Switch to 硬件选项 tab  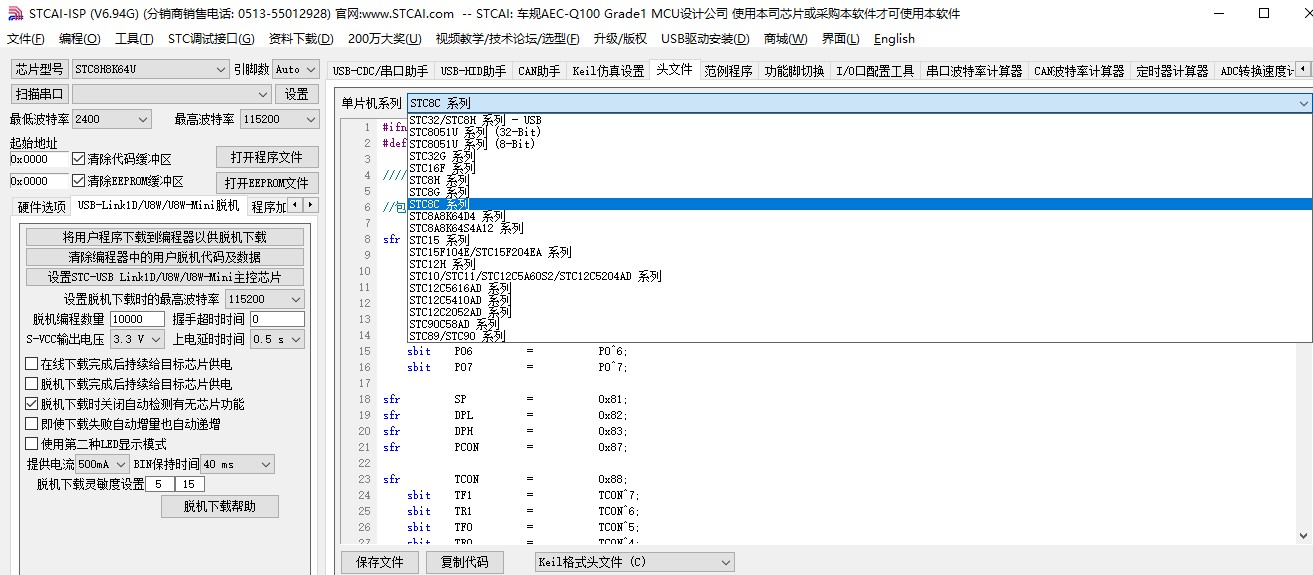41,207
